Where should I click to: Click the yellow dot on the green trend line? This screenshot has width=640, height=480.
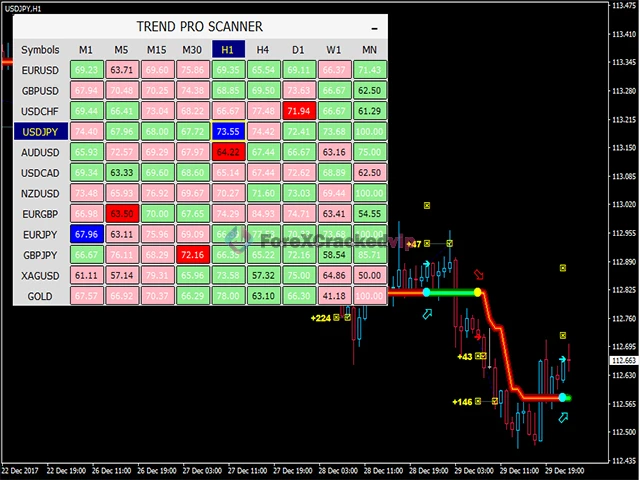pyautogui.click(x=478, y=292)
